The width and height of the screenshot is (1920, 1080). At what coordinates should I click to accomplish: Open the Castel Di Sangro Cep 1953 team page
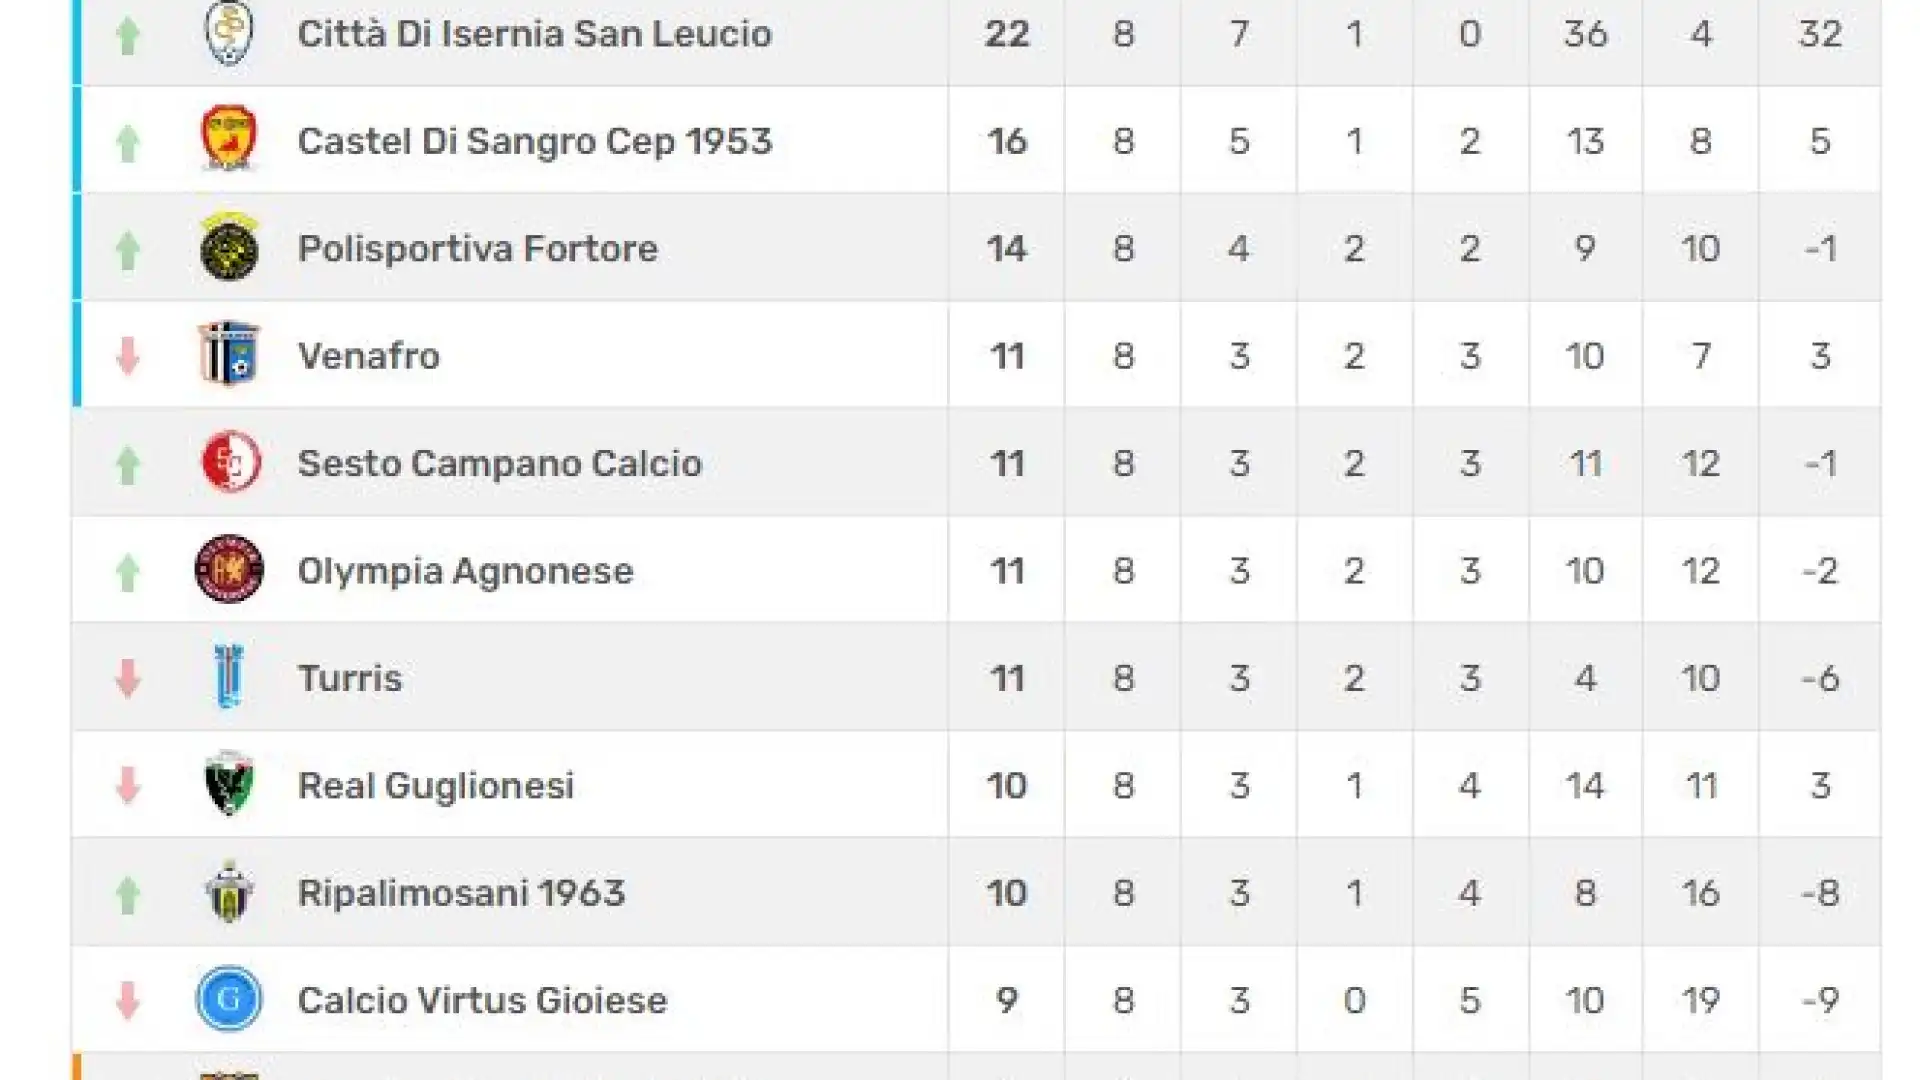tap(535, 141)
